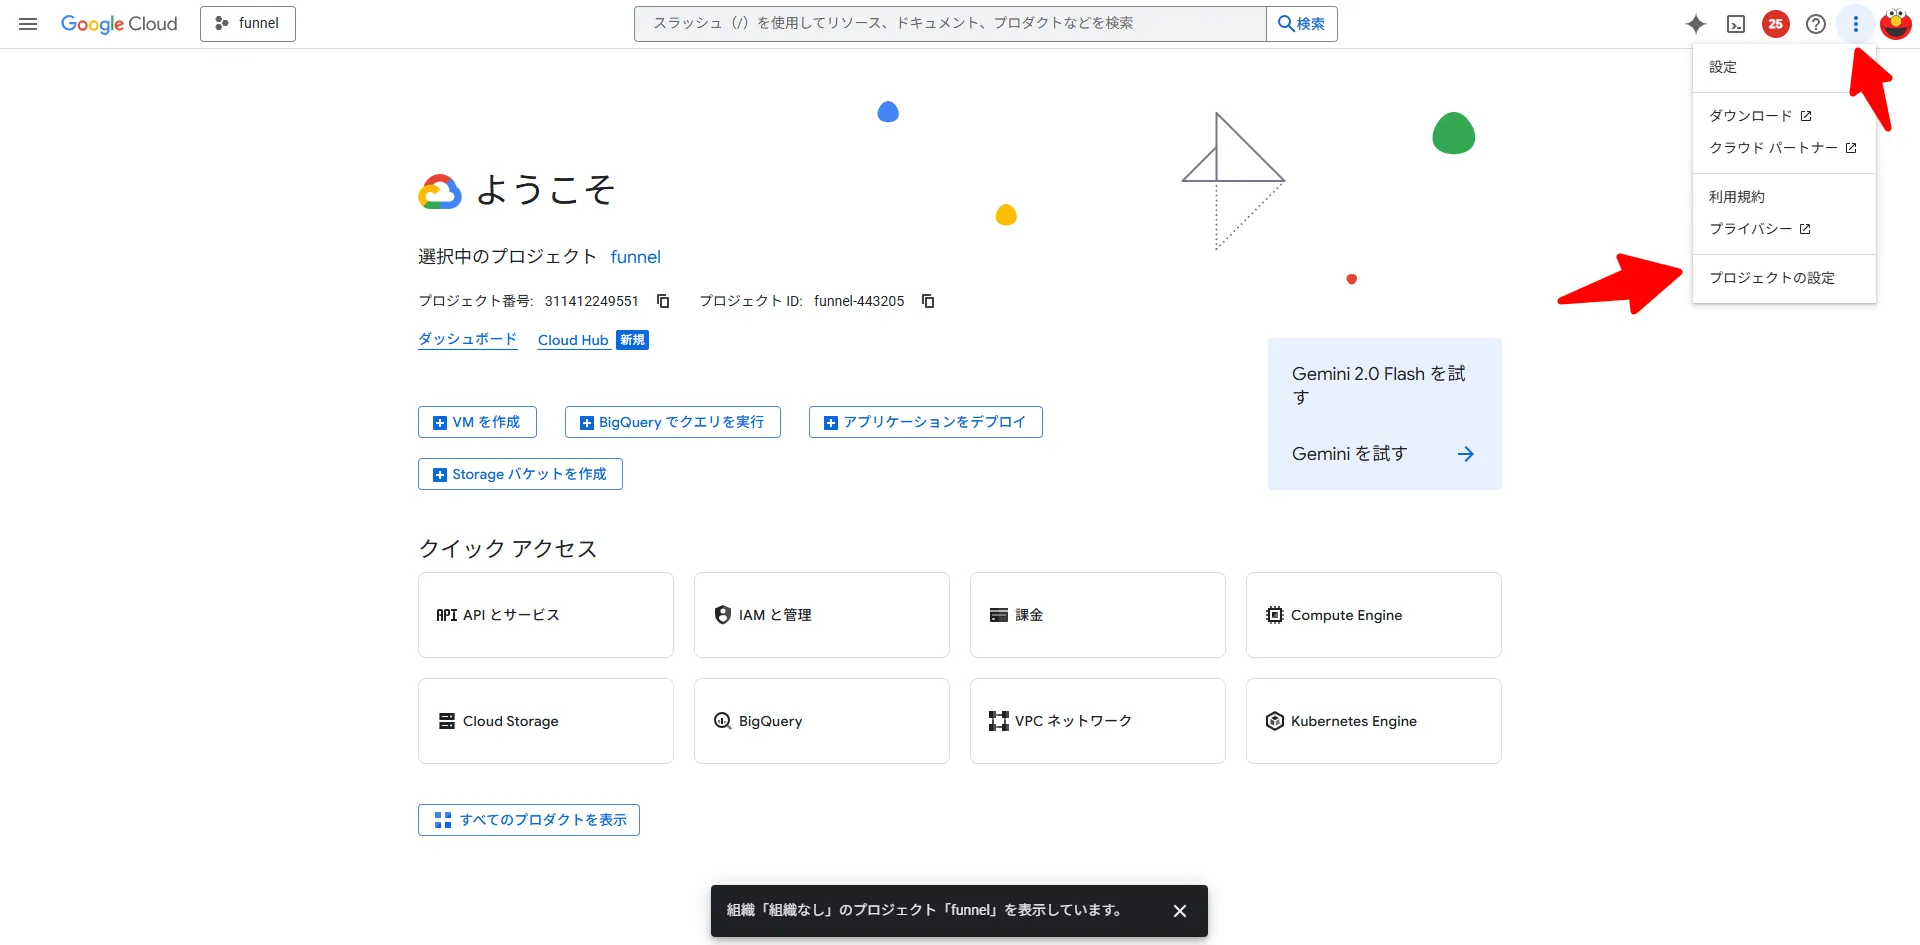Click the billing card icon in 課金
This screenshot has height=945, width=1920.
[999, 615]
